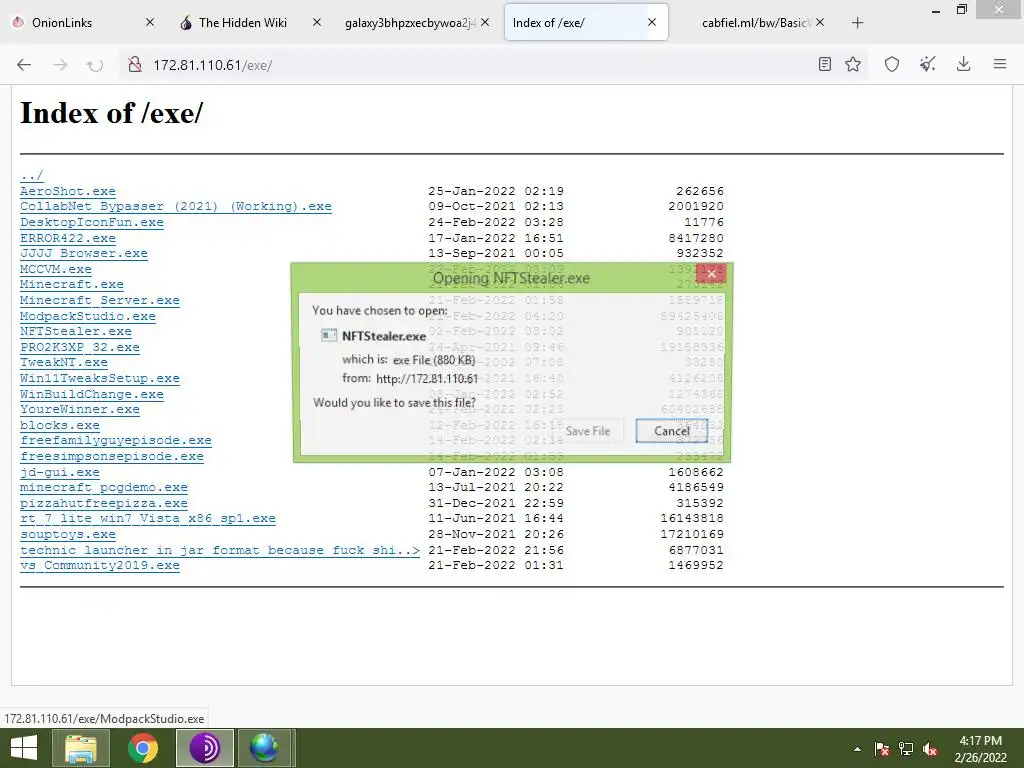Open the MCCVM.exe link
The image size is (1024, 768).
(x=56, y=269)
